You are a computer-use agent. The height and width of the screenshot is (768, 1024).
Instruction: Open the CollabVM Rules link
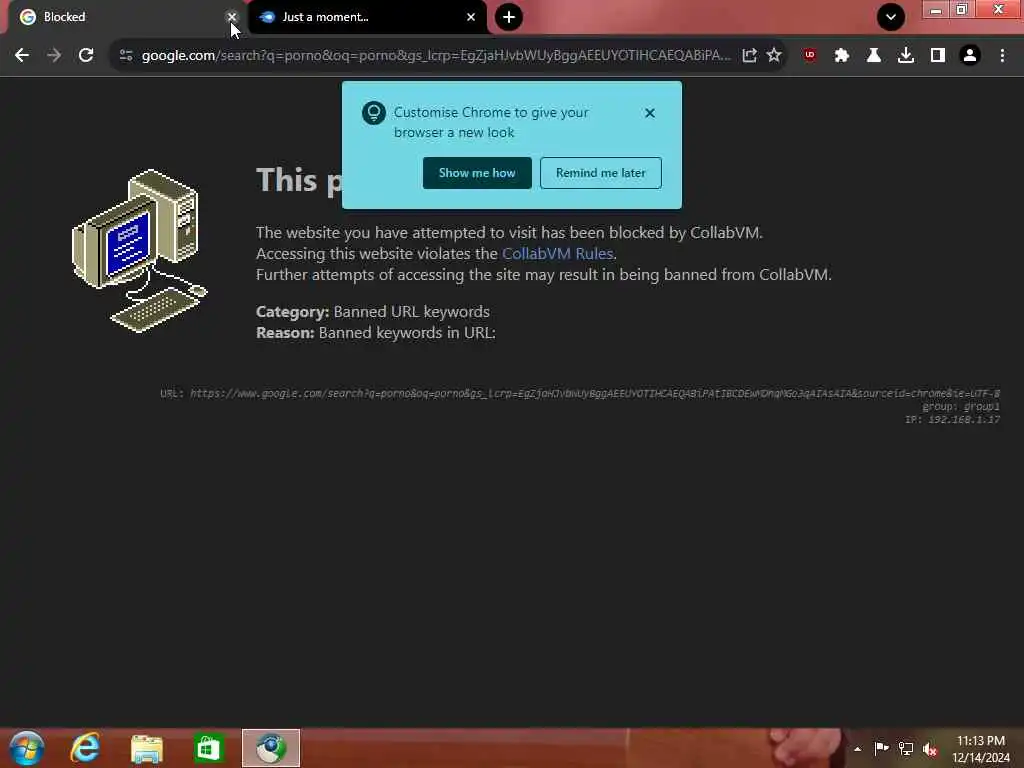pyautogui.click(x=557, y=253)
